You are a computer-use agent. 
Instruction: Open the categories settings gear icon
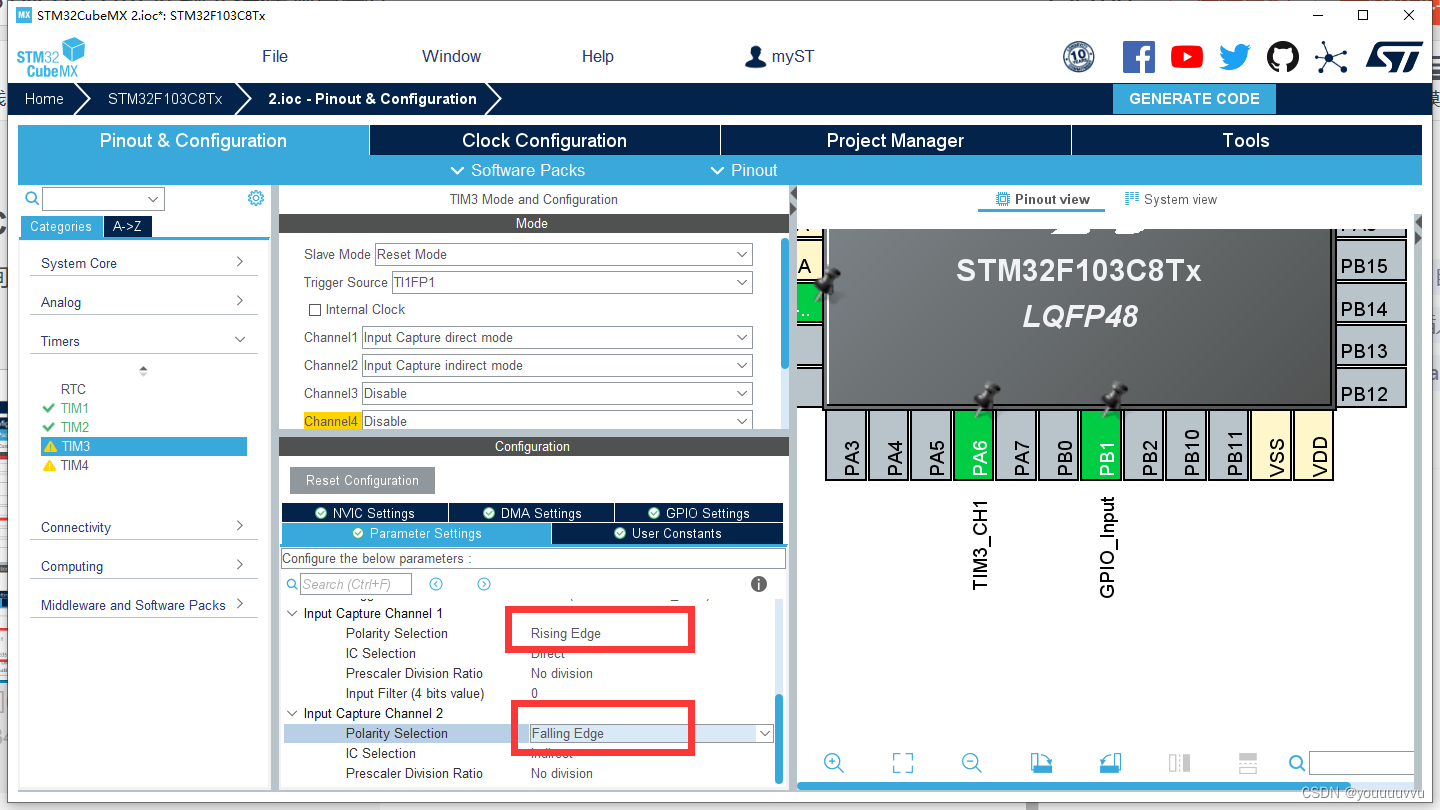click(x=256, y=198)
